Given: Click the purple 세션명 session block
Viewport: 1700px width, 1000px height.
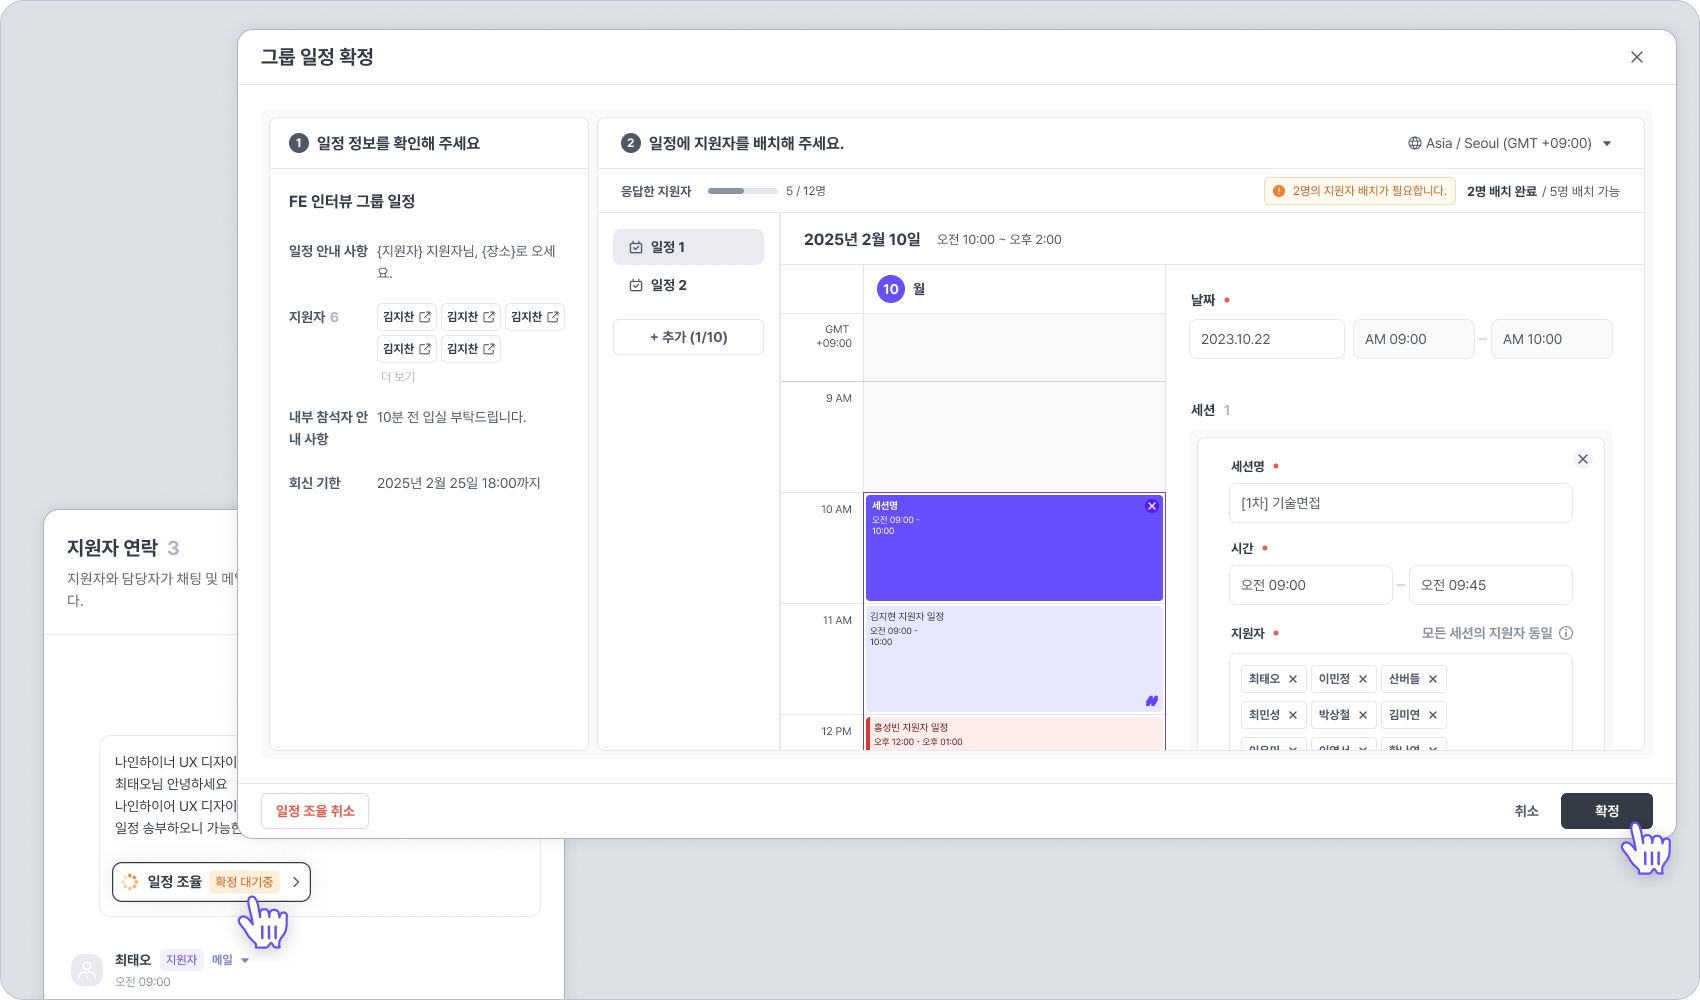Looking at the screenshot, I should coord(1014,548).
